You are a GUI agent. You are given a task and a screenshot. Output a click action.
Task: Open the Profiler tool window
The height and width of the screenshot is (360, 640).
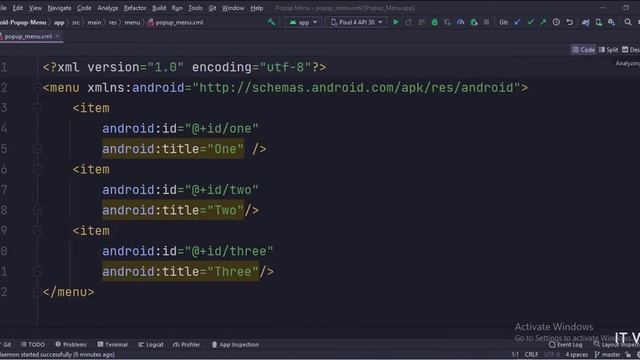coord(187,344)
